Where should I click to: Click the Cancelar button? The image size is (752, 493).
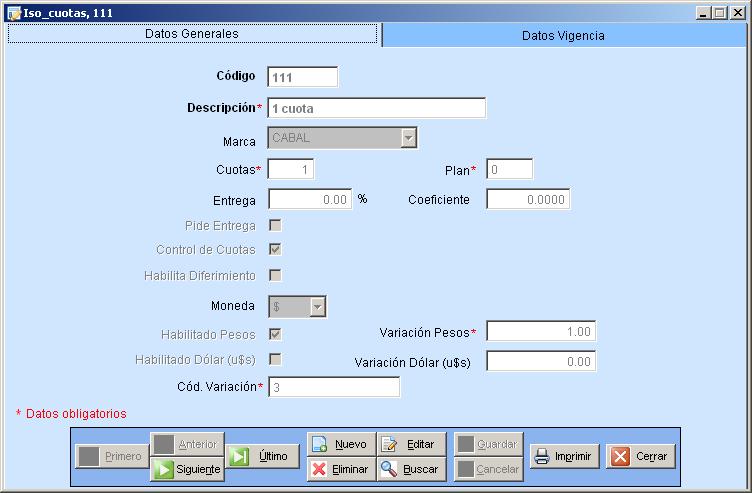click(x=487, y=469)
